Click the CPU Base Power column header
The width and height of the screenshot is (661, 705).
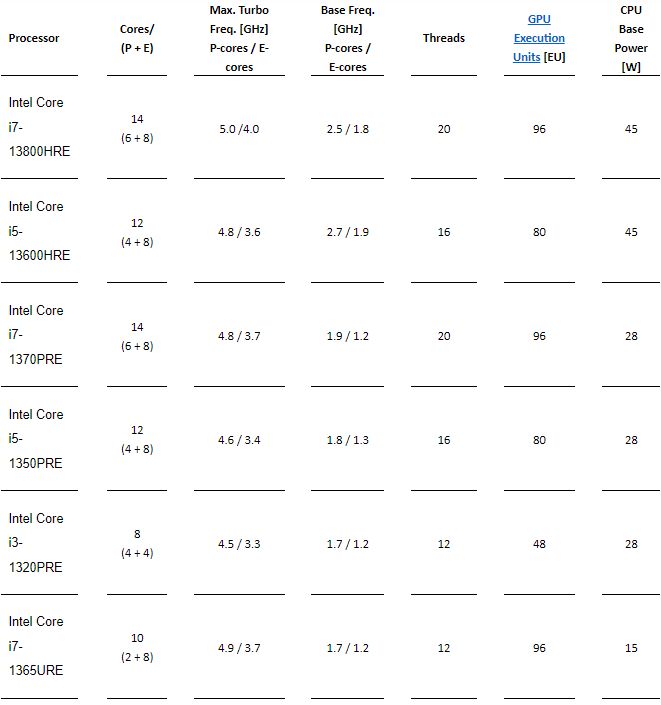pyautogui.click(x=631, y=38)
